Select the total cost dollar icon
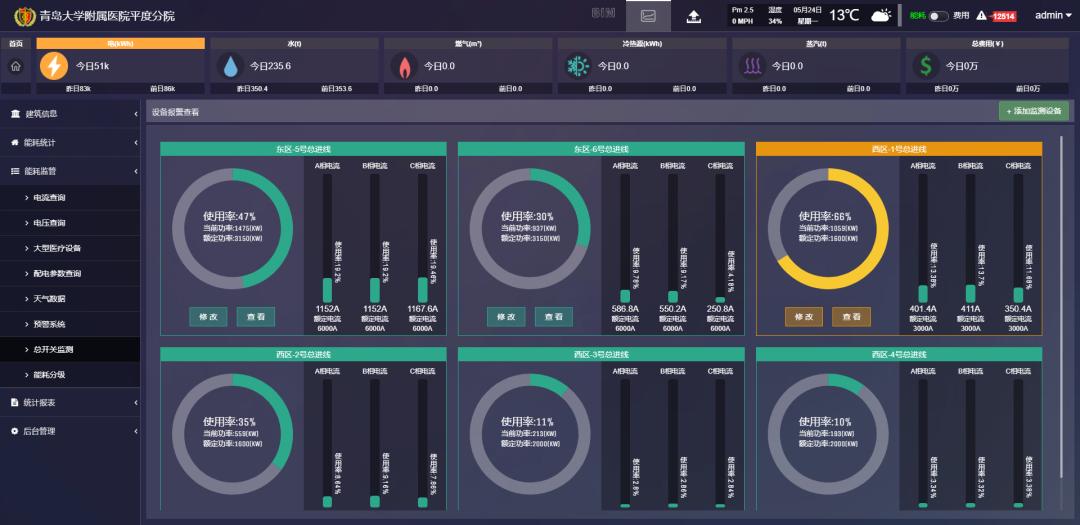Viewport: 1080px width, 525px height. [x=926, y=66]
